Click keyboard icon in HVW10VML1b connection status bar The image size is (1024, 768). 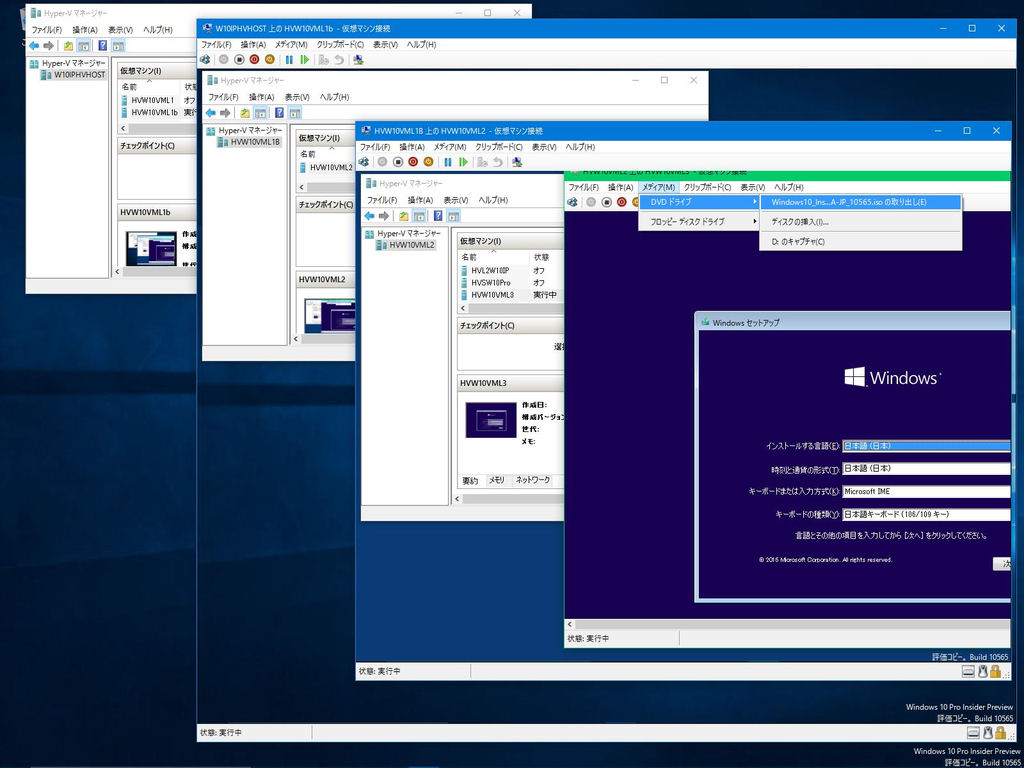click(974, 733)
